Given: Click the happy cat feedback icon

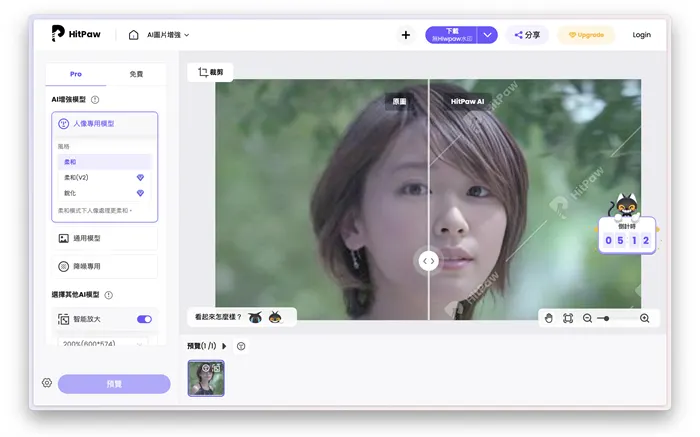Looking at the screenshot, I should tap(275, 317).
